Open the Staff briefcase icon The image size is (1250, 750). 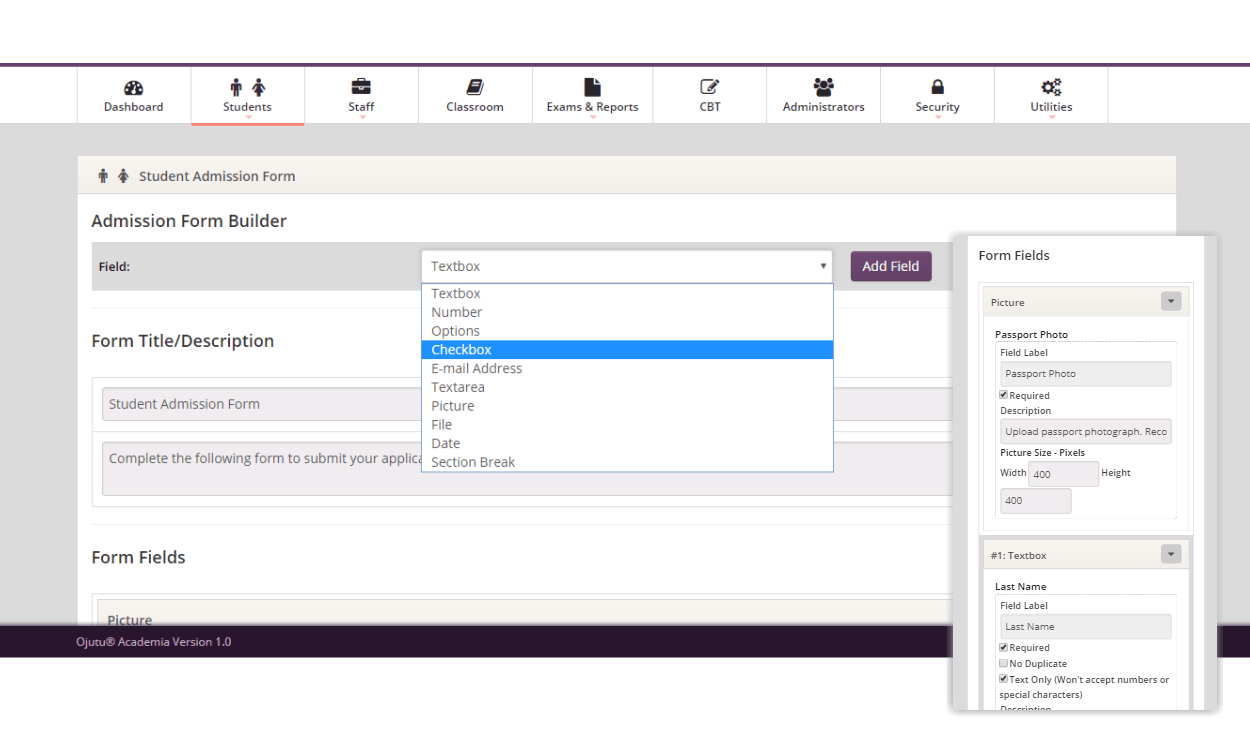[x=361, y=87]
